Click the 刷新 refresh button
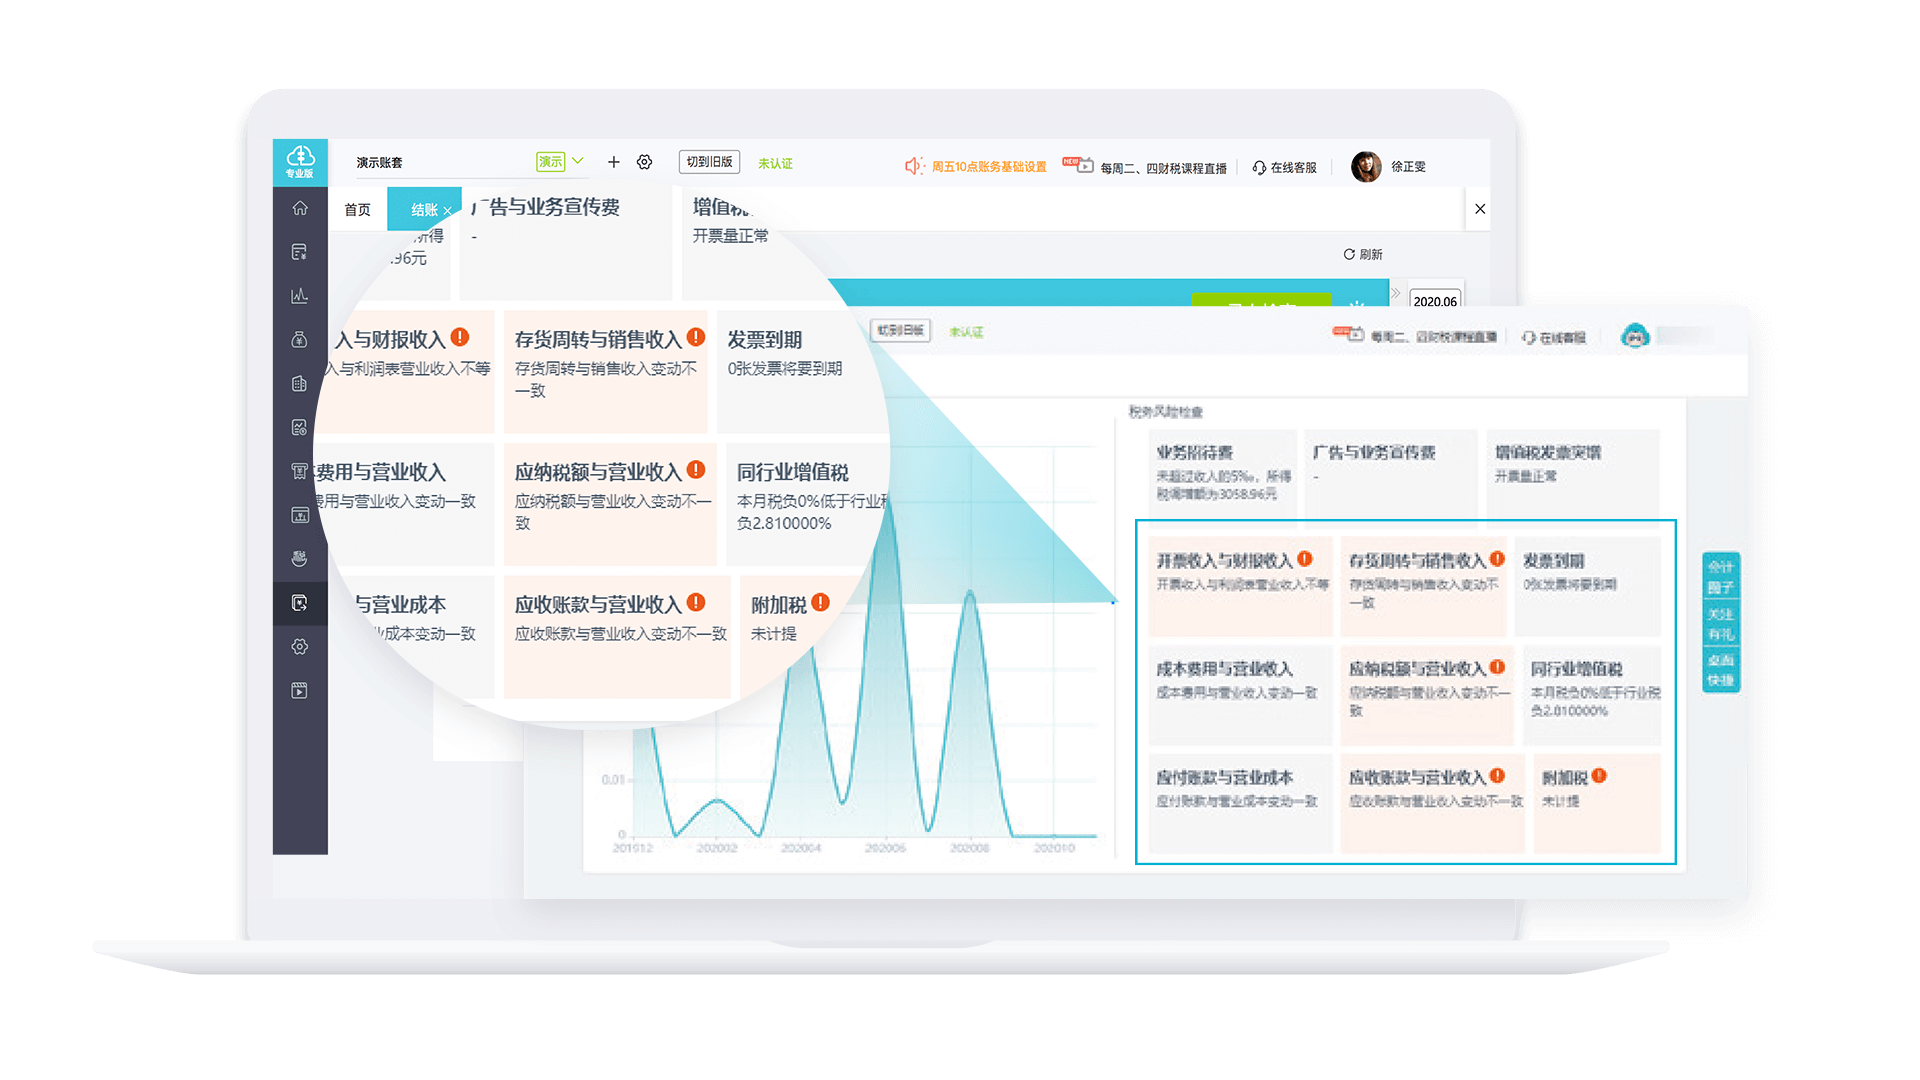1920x1080 pixels. [1363, 255]
